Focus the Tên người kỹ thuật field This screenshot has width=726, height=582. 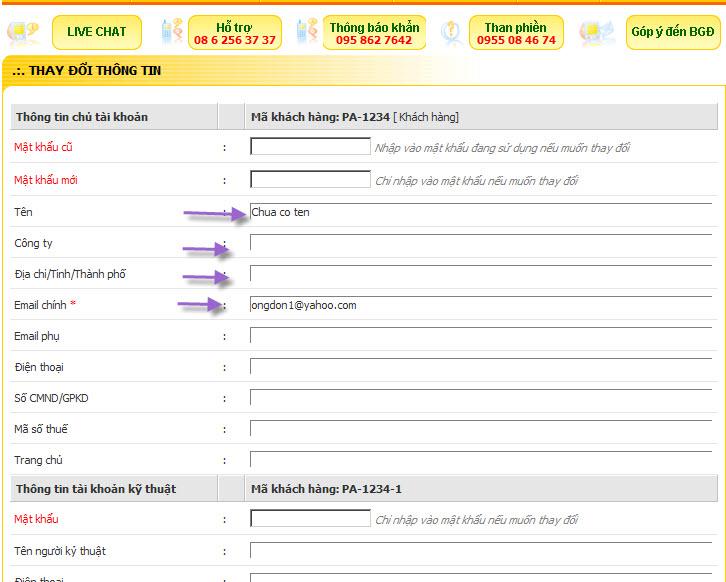tap(480, 551)
